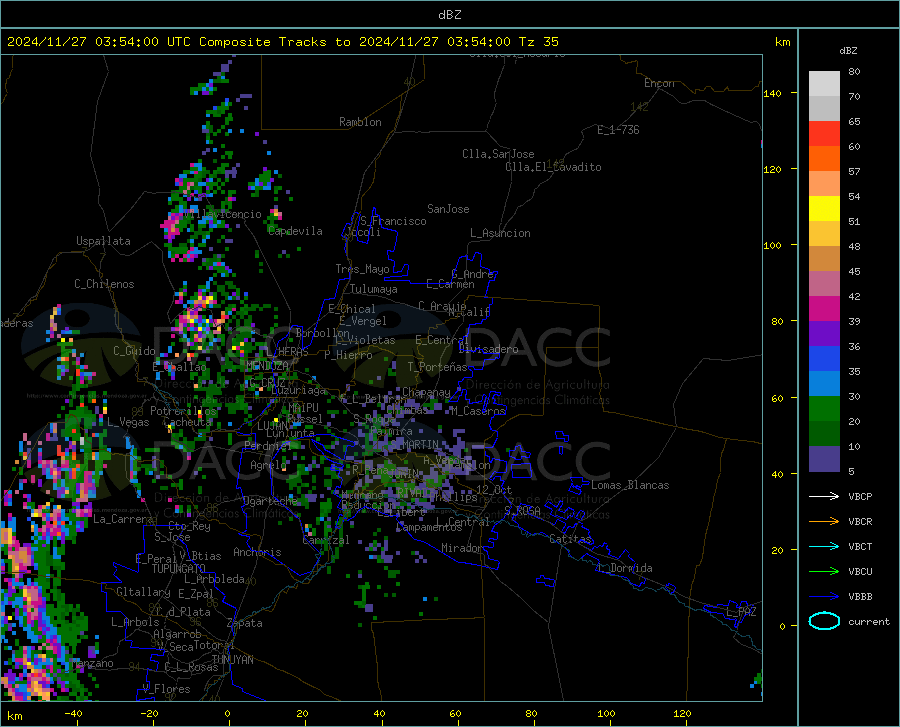This screenshot has height=727, width=900.
Task: Click the Lomas_Blancas map label
Action: 630,485
